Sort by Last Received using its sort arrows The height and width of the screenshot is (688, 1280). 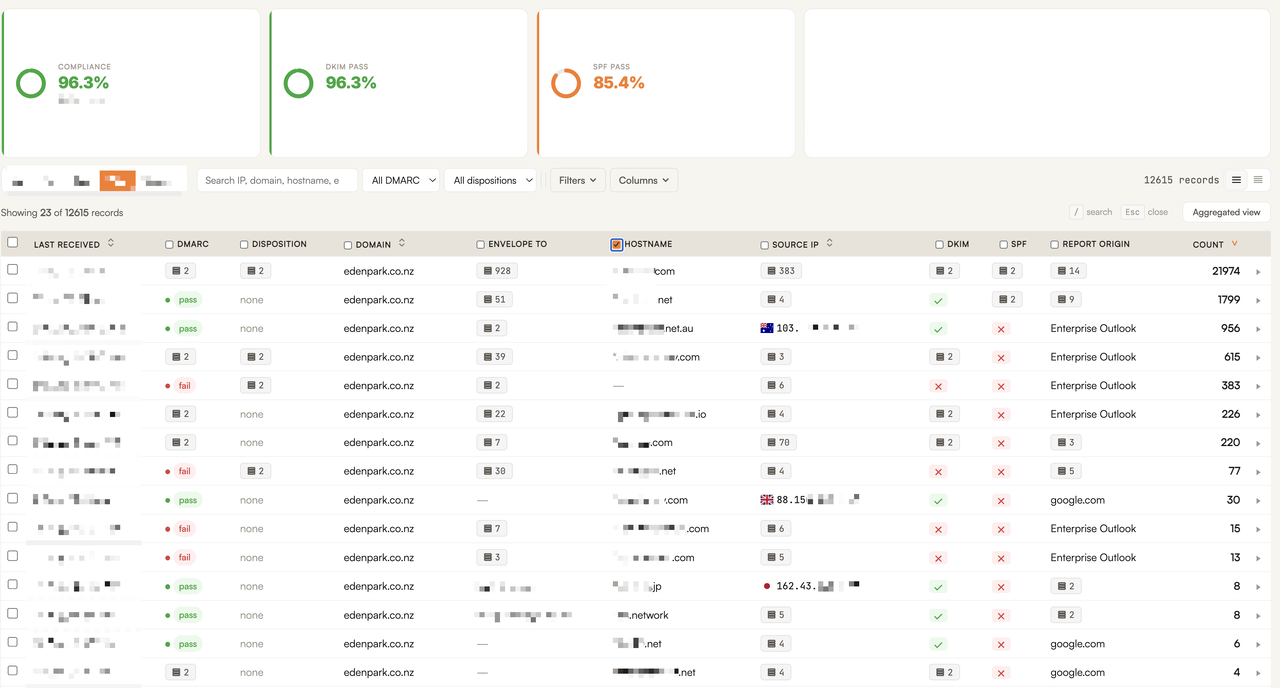coord(110,243)
